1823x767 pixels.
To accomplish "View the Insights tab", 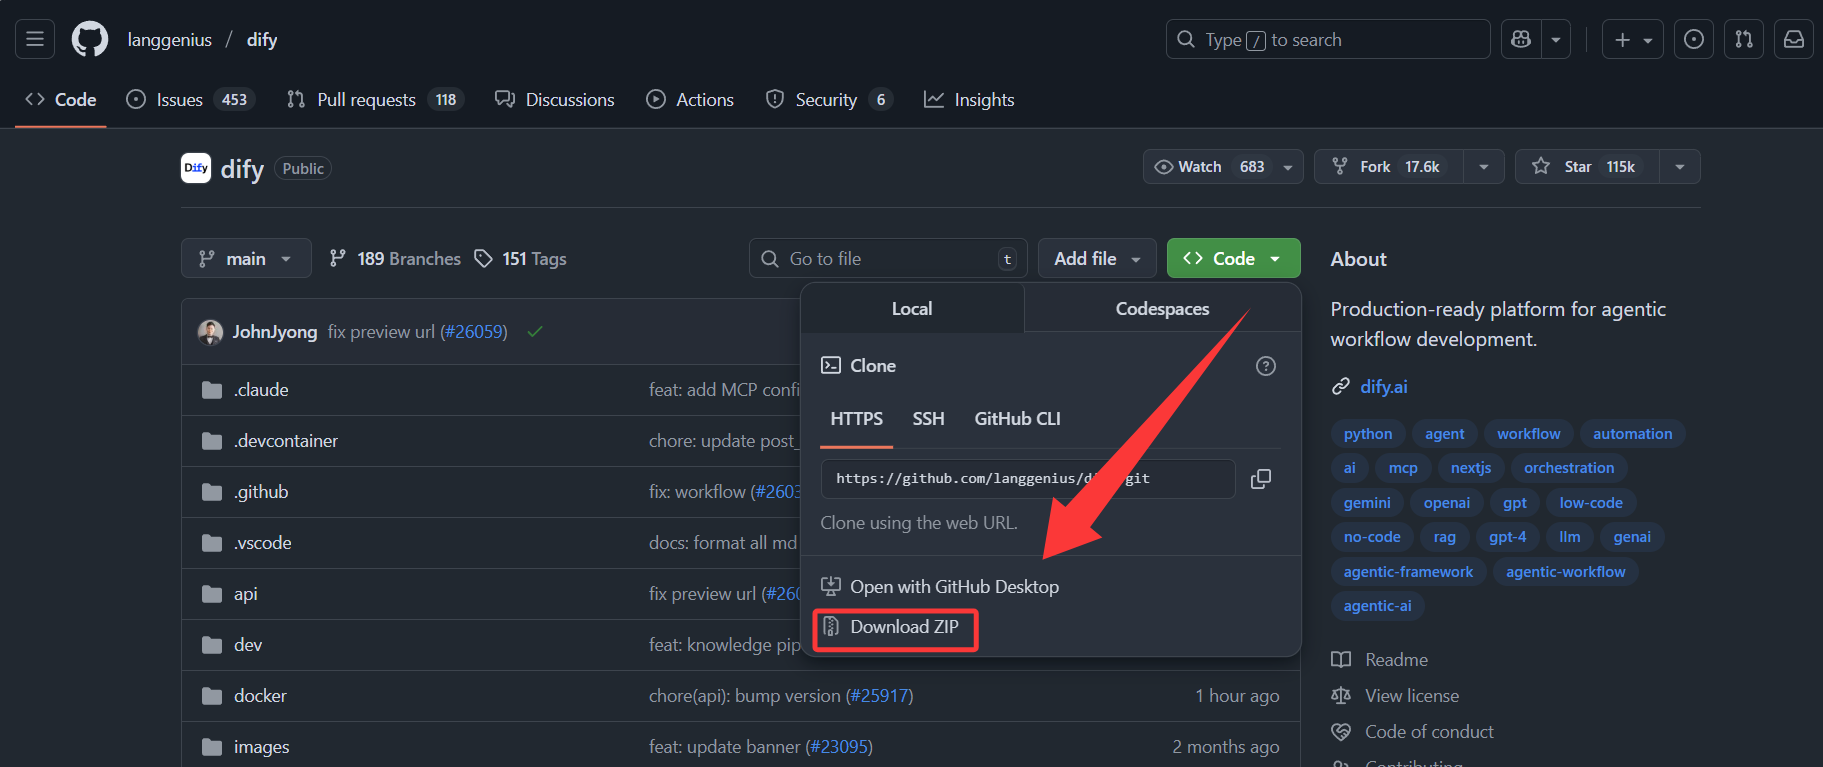I will (x=969, y=100).
